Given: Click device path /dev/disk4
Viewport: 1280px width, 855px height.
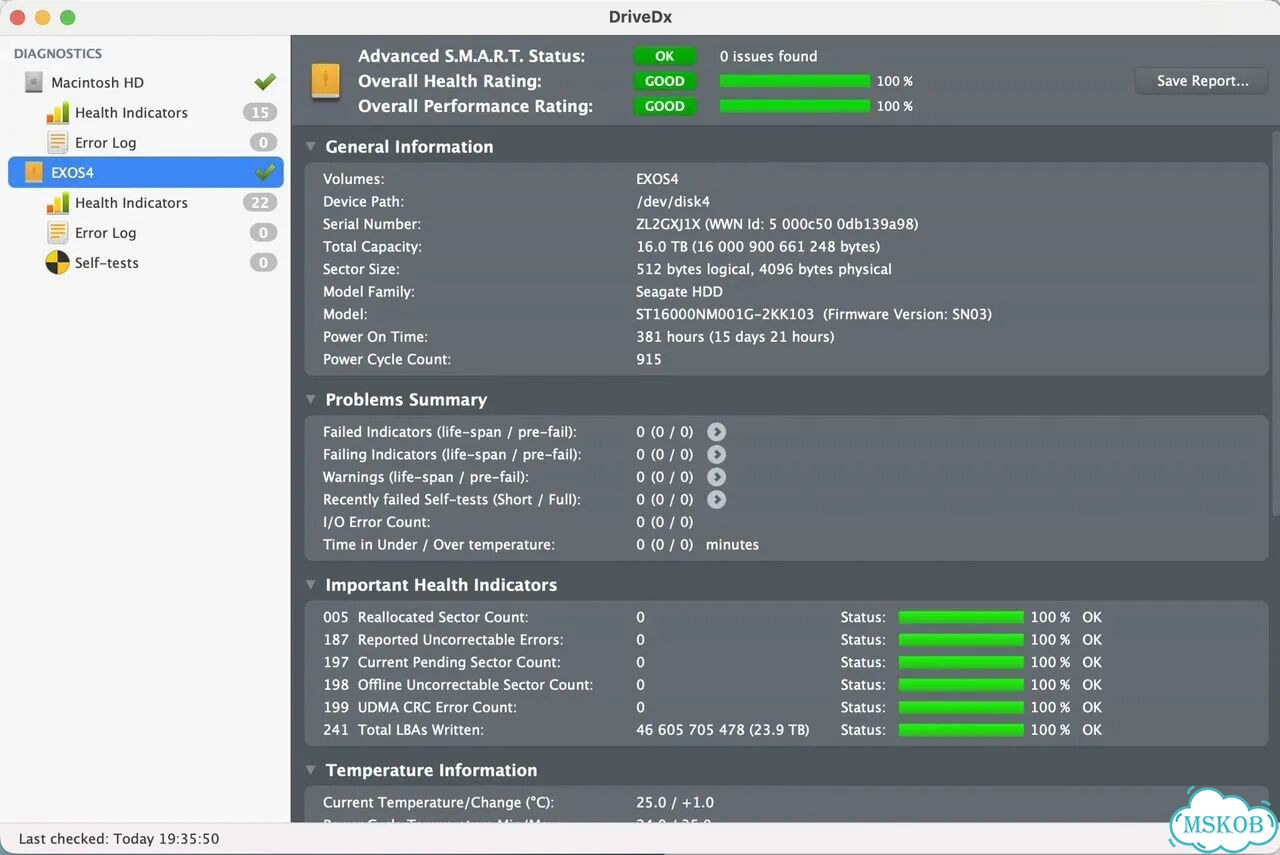Looking at the screenshot, I should [673, 202].
